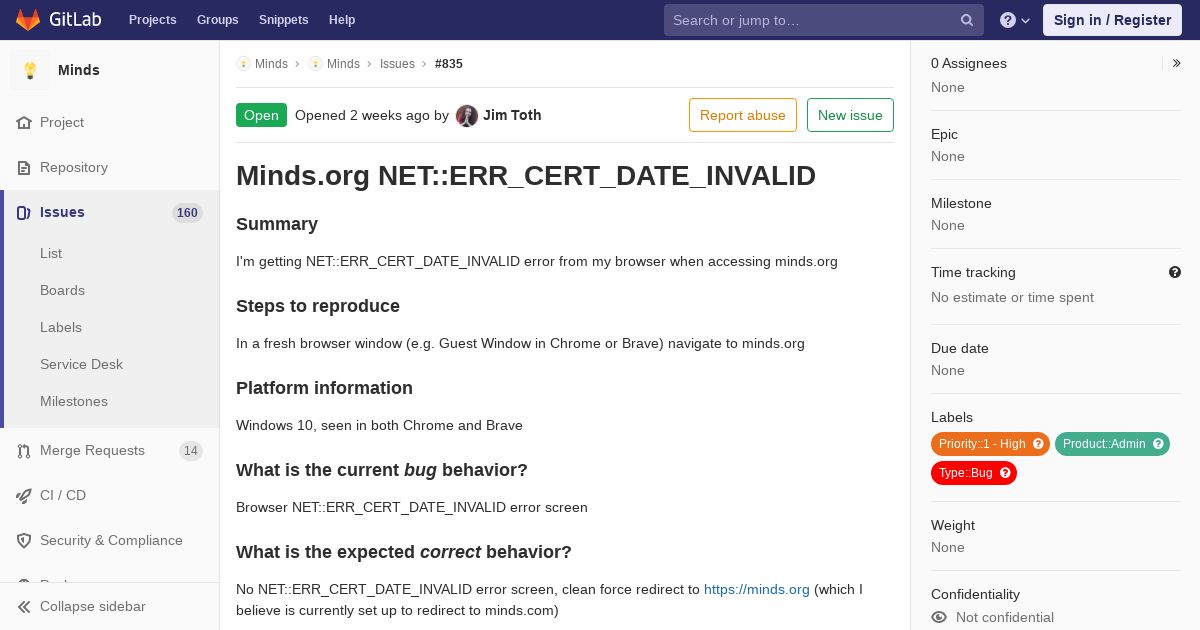The height and width of the screenshot is (630, 1200).
Task: Open Security & Compliance in sidebar
Action: (x=110, y=541)
